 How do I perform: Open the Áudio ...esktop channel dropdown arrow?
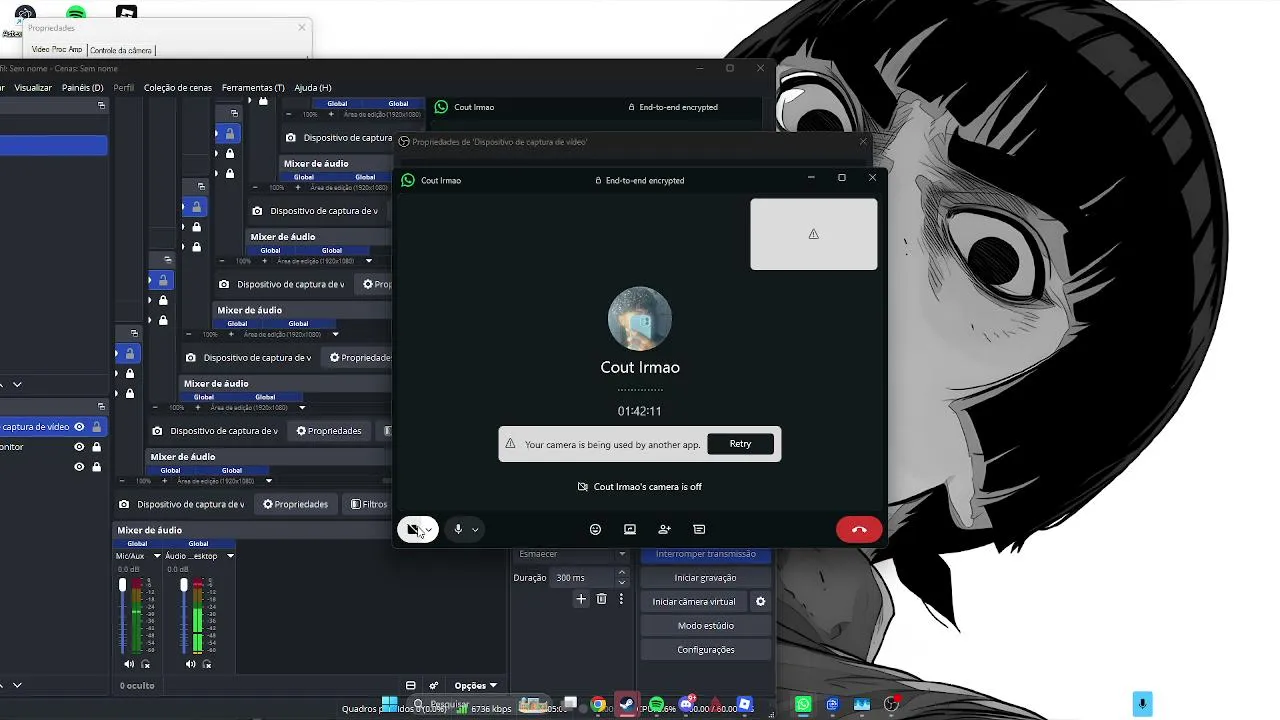230,556
